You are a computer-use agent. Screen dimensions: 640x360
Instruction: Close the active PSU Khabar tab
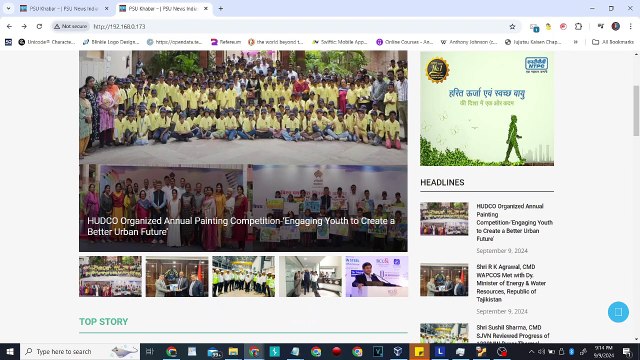click(206, 9)
